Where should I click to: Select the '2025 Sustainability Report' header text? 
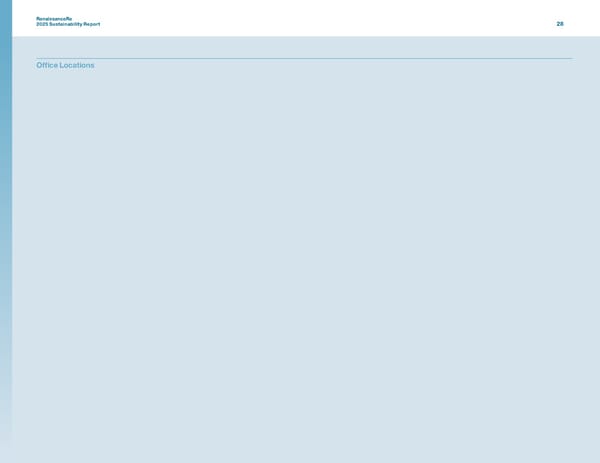click(68, 24)
